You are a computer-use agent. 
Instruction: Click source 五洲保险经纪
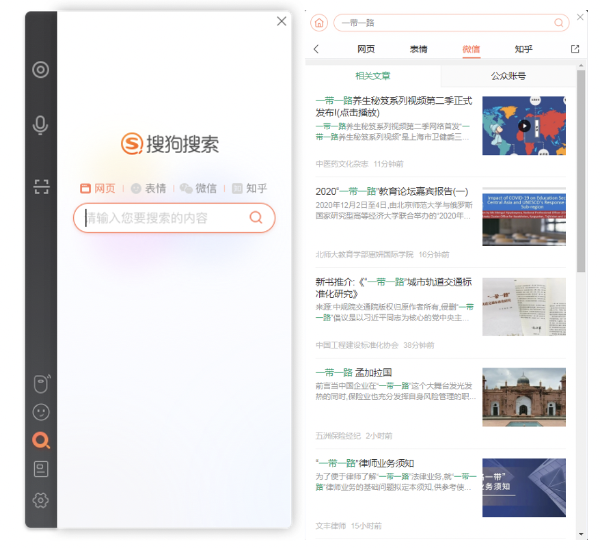(x=338, y=436)
